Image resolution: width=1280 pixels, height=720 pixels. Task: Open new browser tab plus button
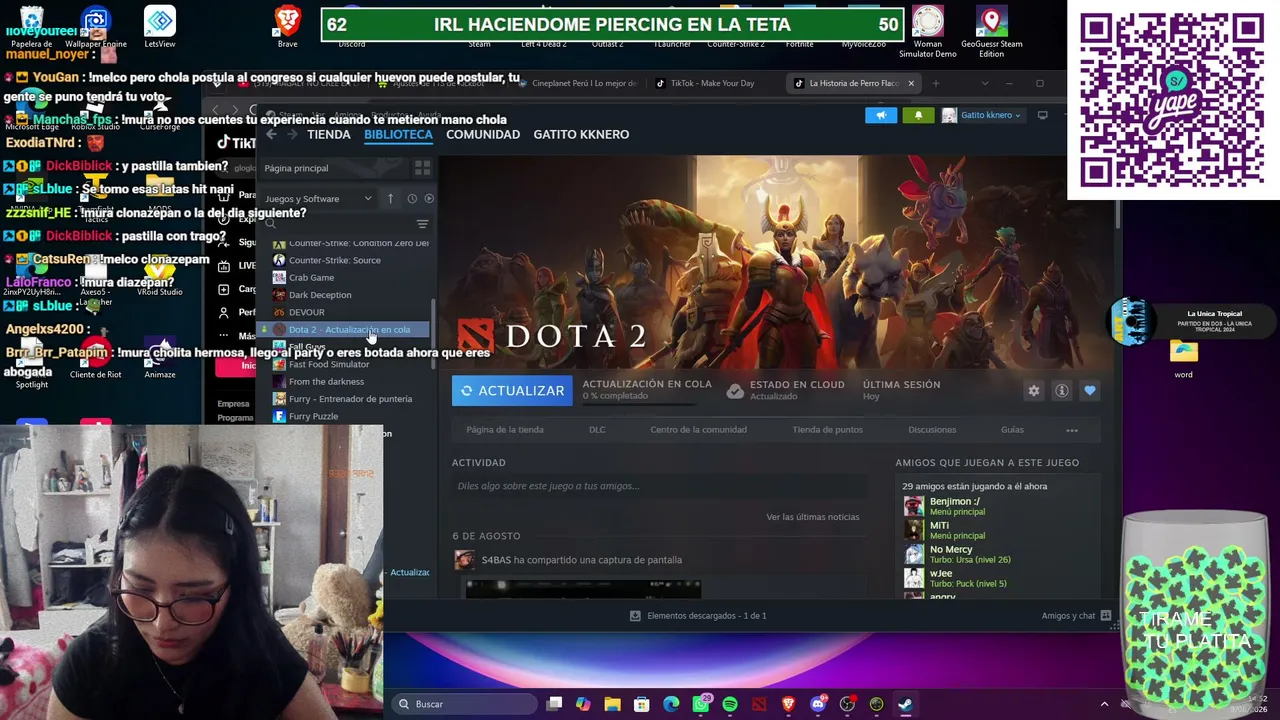click(936, 84)
